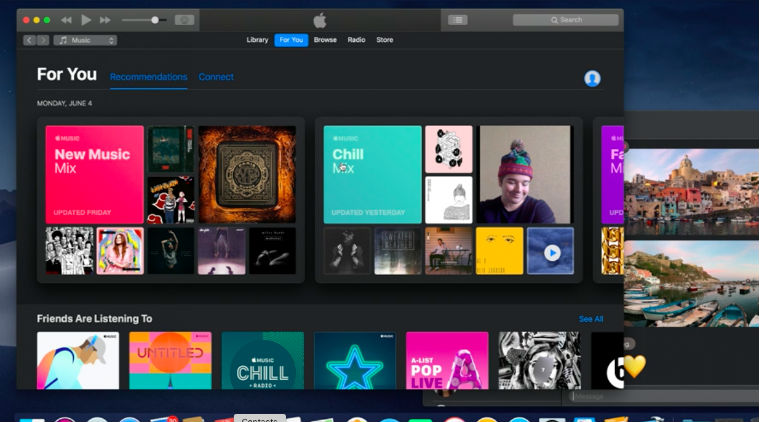Open the A-List Pop Live tile

coord(447,360)
